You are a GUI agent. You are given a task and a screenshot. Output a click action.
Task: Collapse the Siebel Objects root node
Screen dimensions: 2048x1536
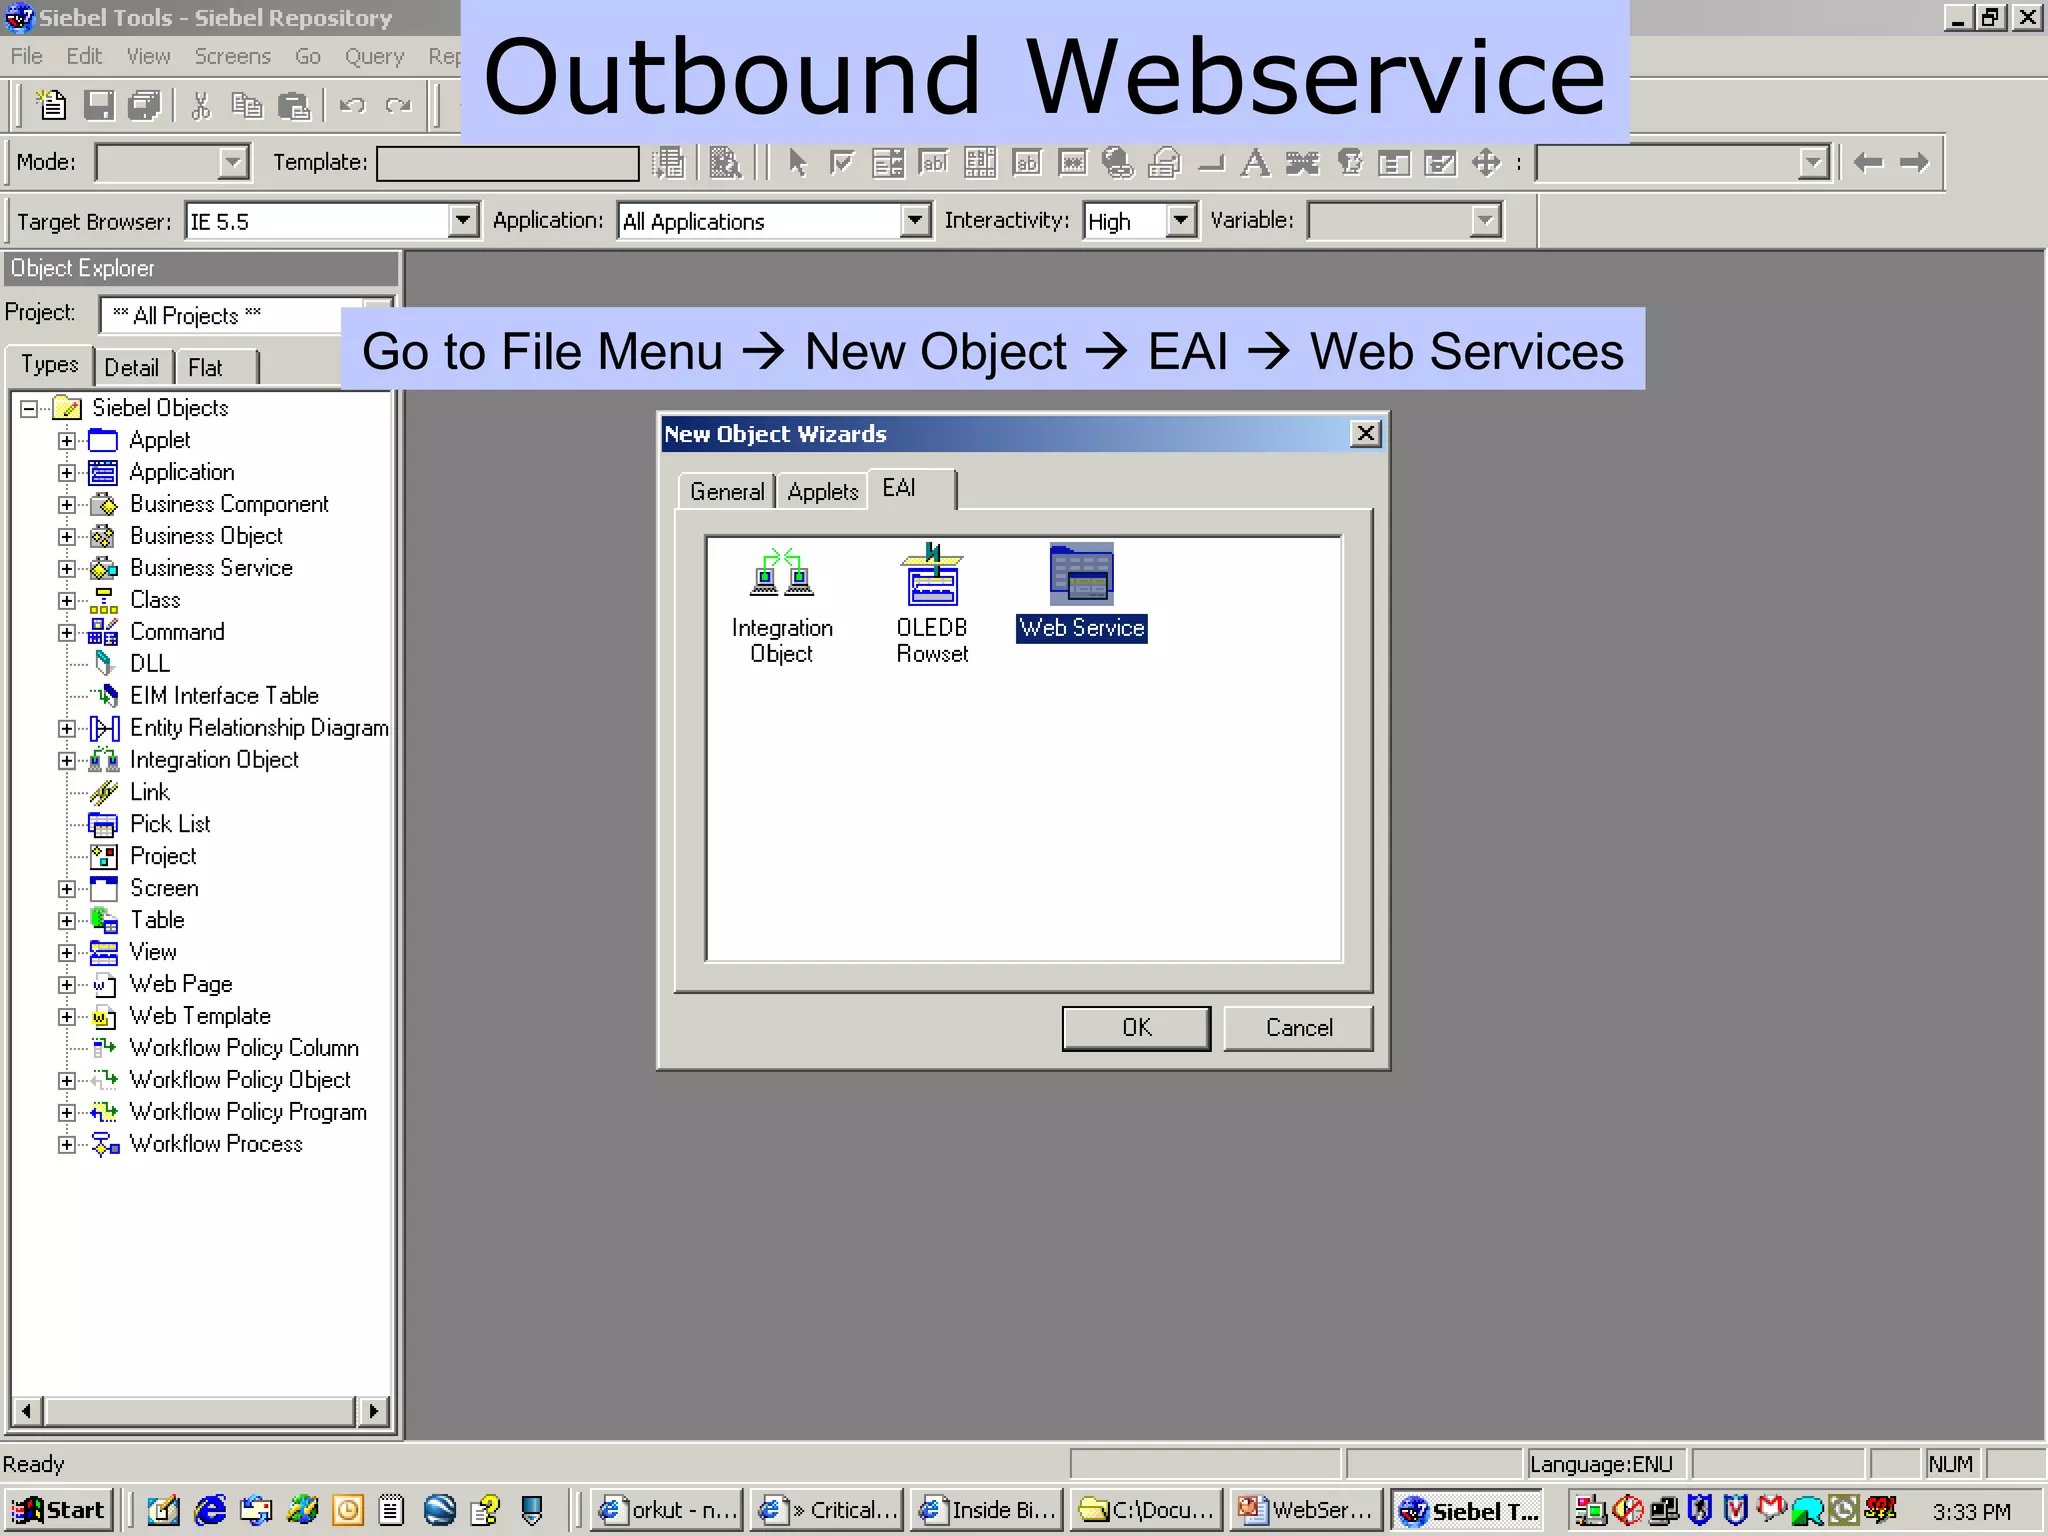30,409
